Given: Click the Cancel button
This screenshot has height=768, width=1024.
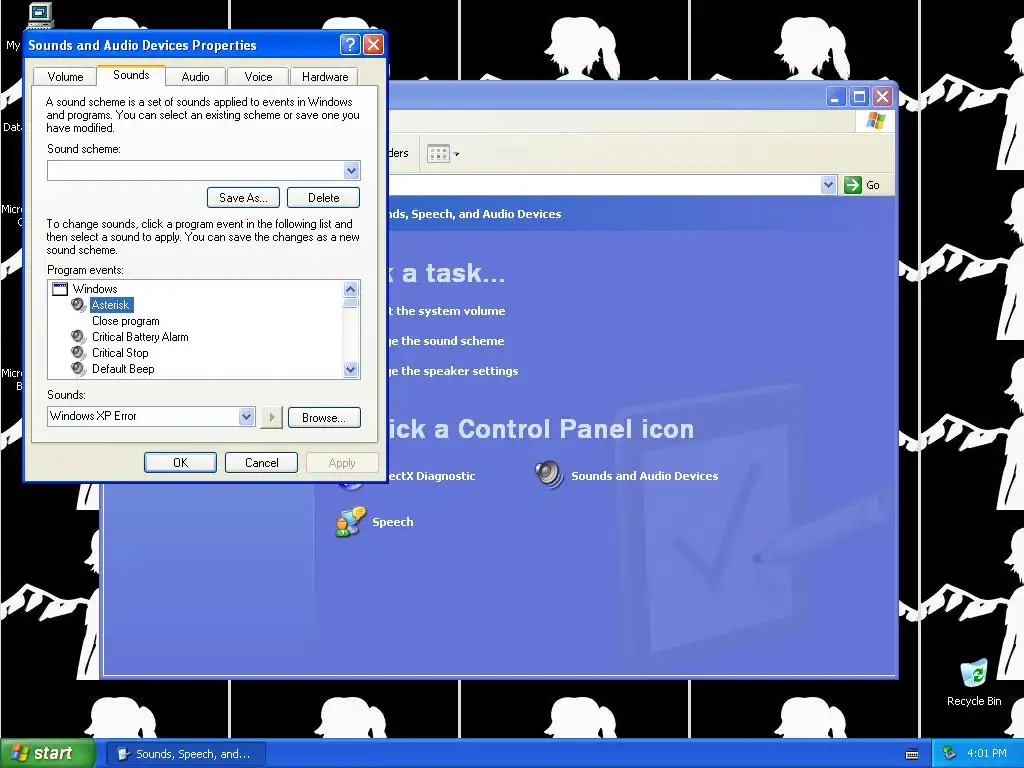Looking at the screenshot, I should (261, 462).
